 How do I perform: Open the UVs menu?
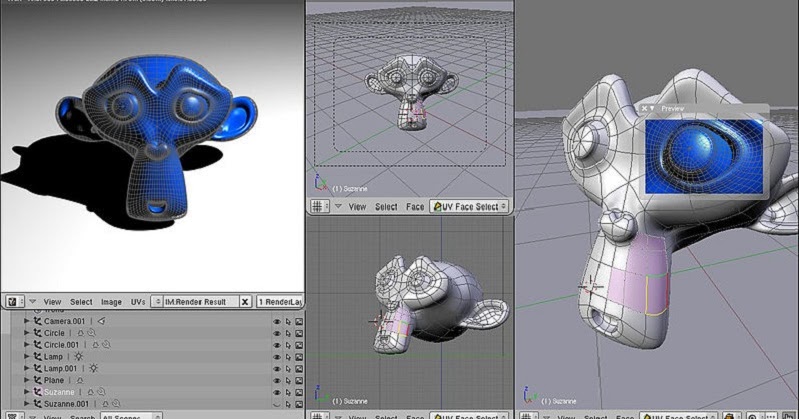(138, 302)
